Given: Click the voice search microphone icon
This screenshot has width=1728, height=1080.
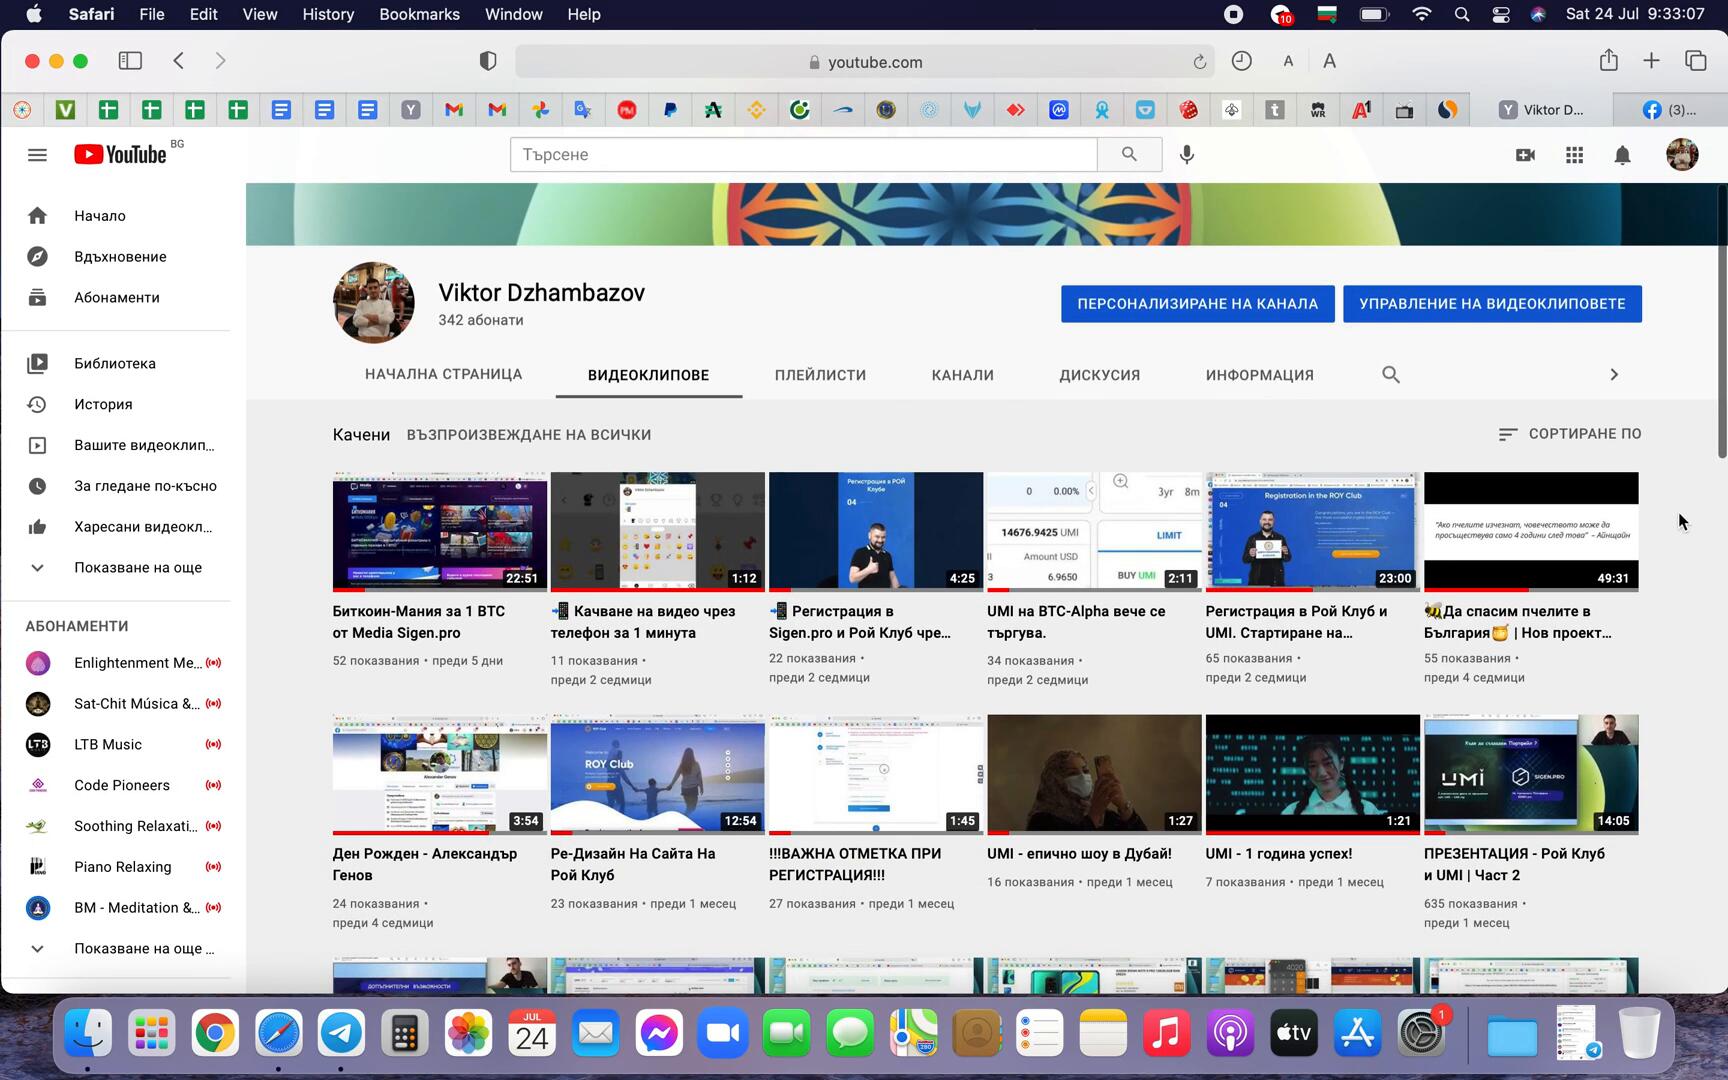Looking at the screenshot, I should click(1186, 155).
